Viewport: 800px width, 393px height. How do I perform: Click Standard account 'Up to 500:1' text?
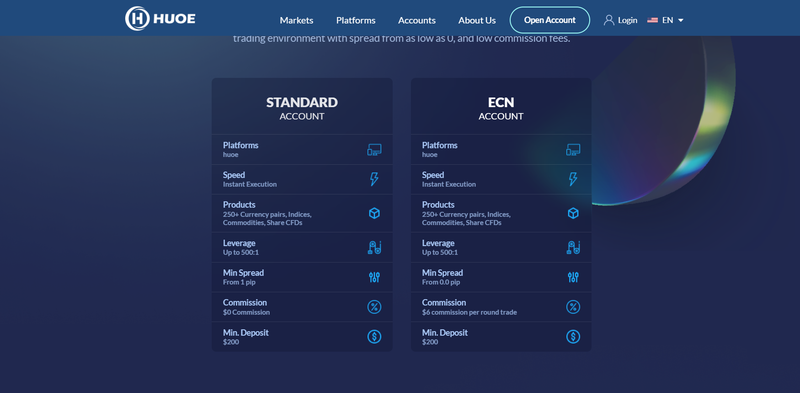pos(241,253)
